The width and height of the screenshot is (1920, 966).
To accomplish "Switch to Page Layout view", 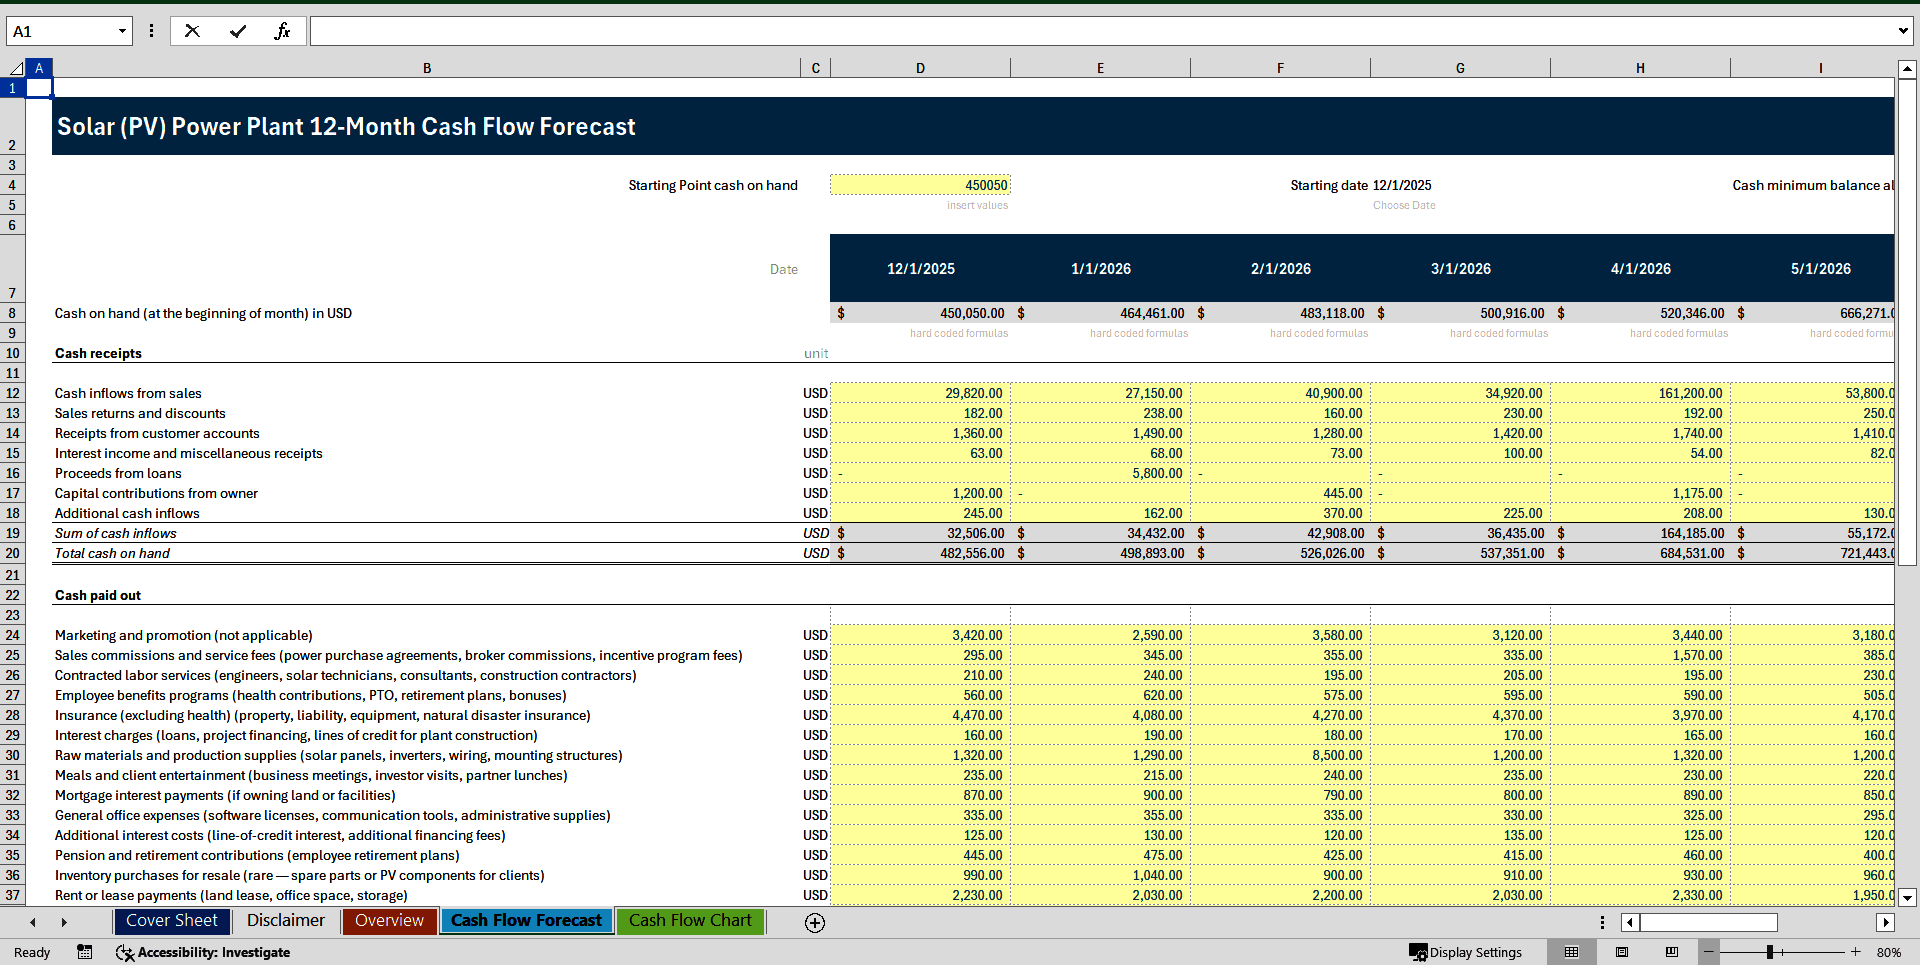I will click(x=1621, y=952).
